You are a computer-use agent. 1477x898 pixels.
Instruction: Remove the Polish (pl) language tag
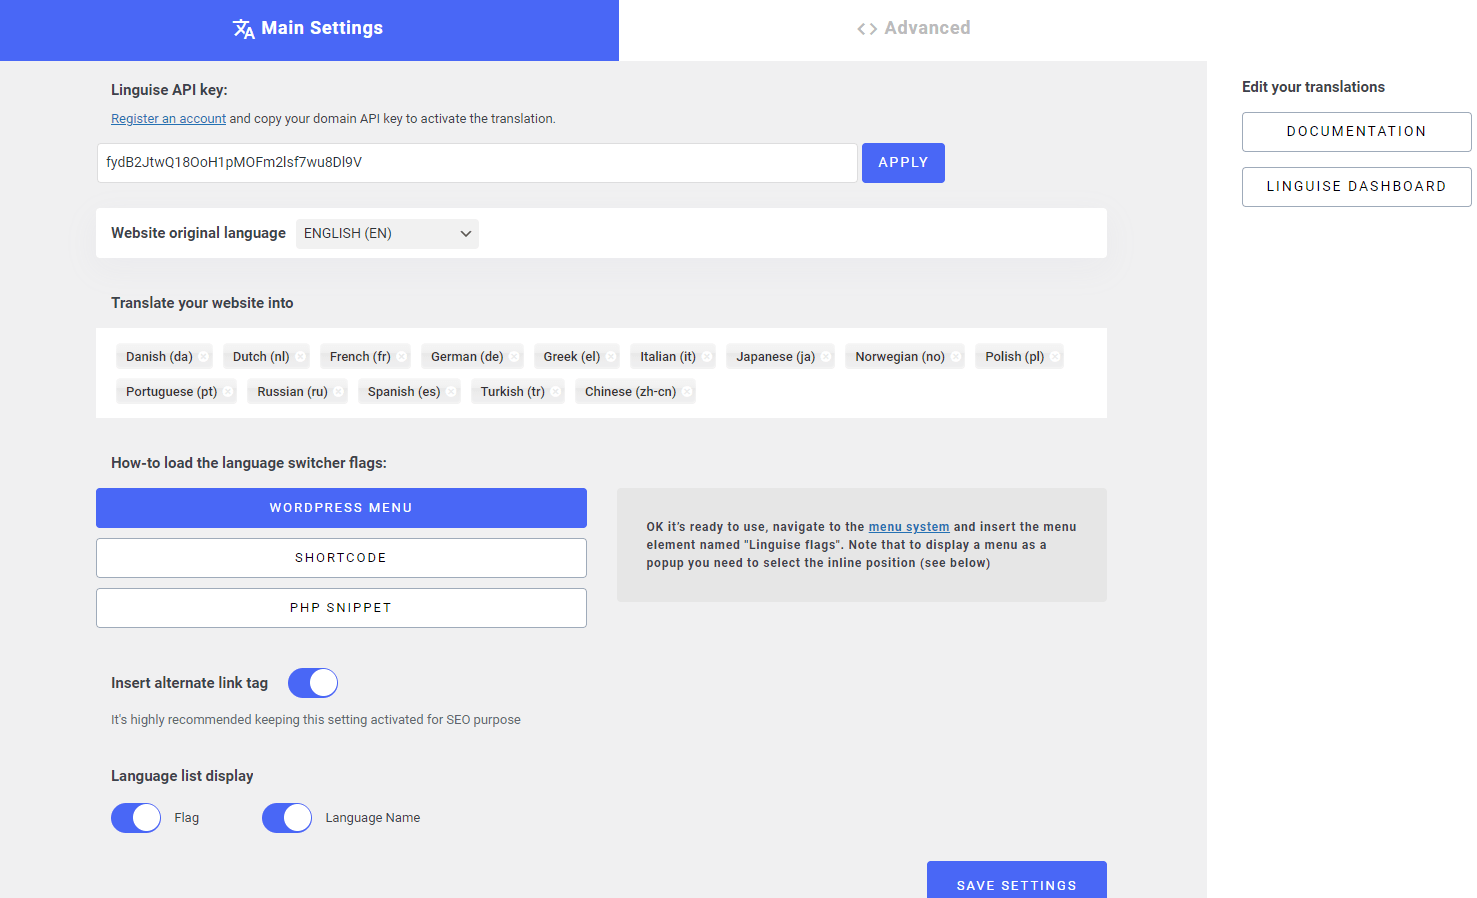click(x=1055, y=357)
